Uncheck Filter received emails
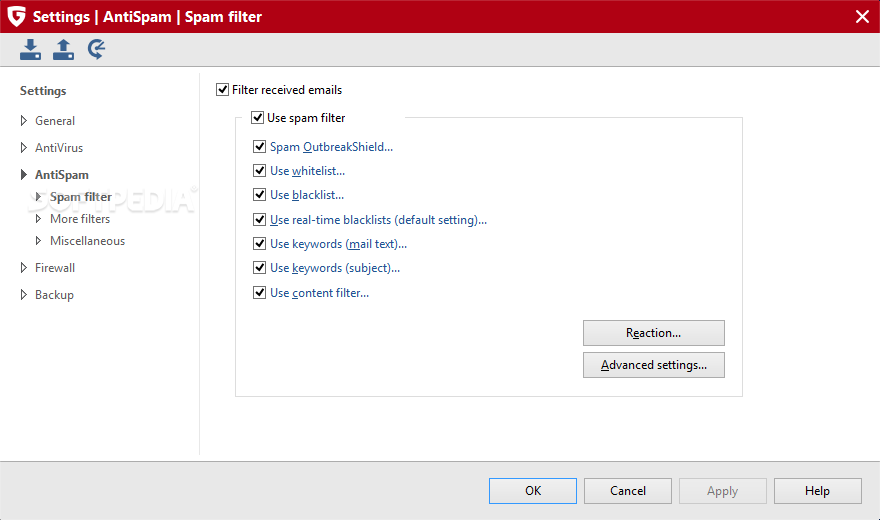Image resolution: width=880 pixels, height=520 pixels. (x=222, y=90)
